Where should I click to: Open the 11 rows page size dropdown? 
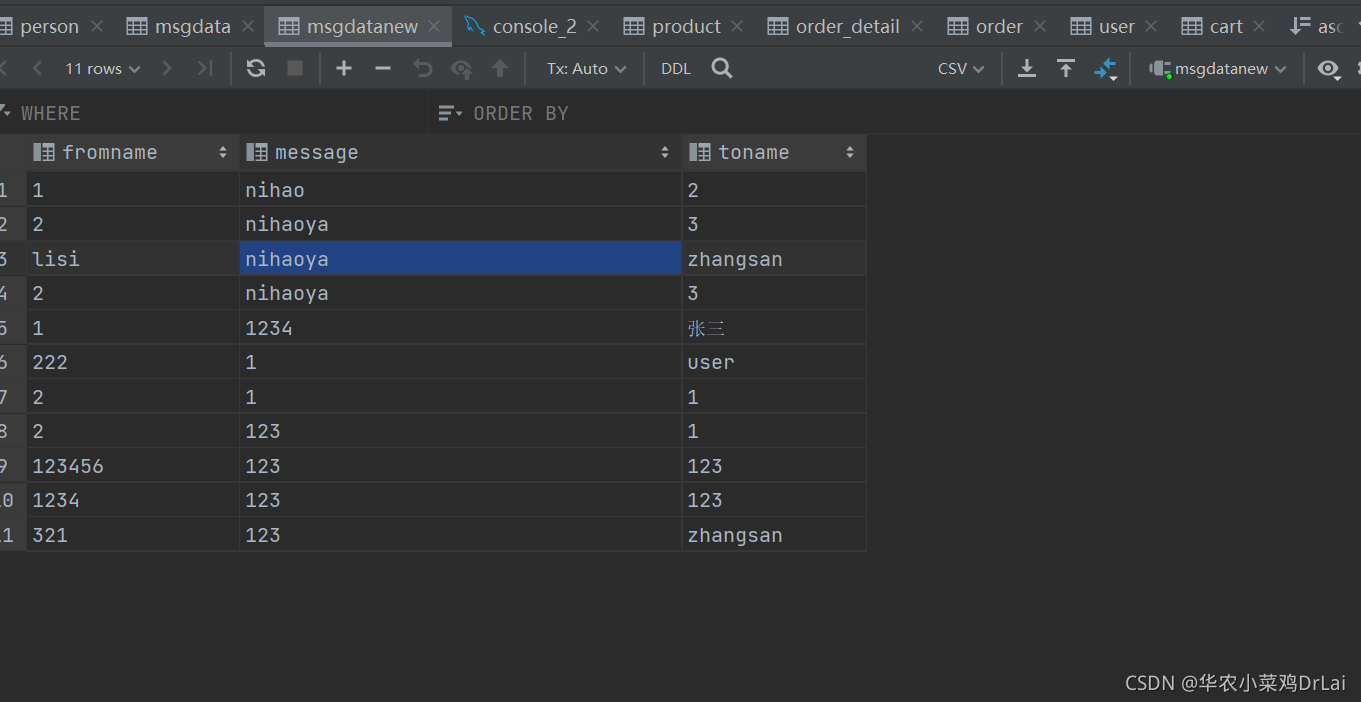tap(103, 68)
